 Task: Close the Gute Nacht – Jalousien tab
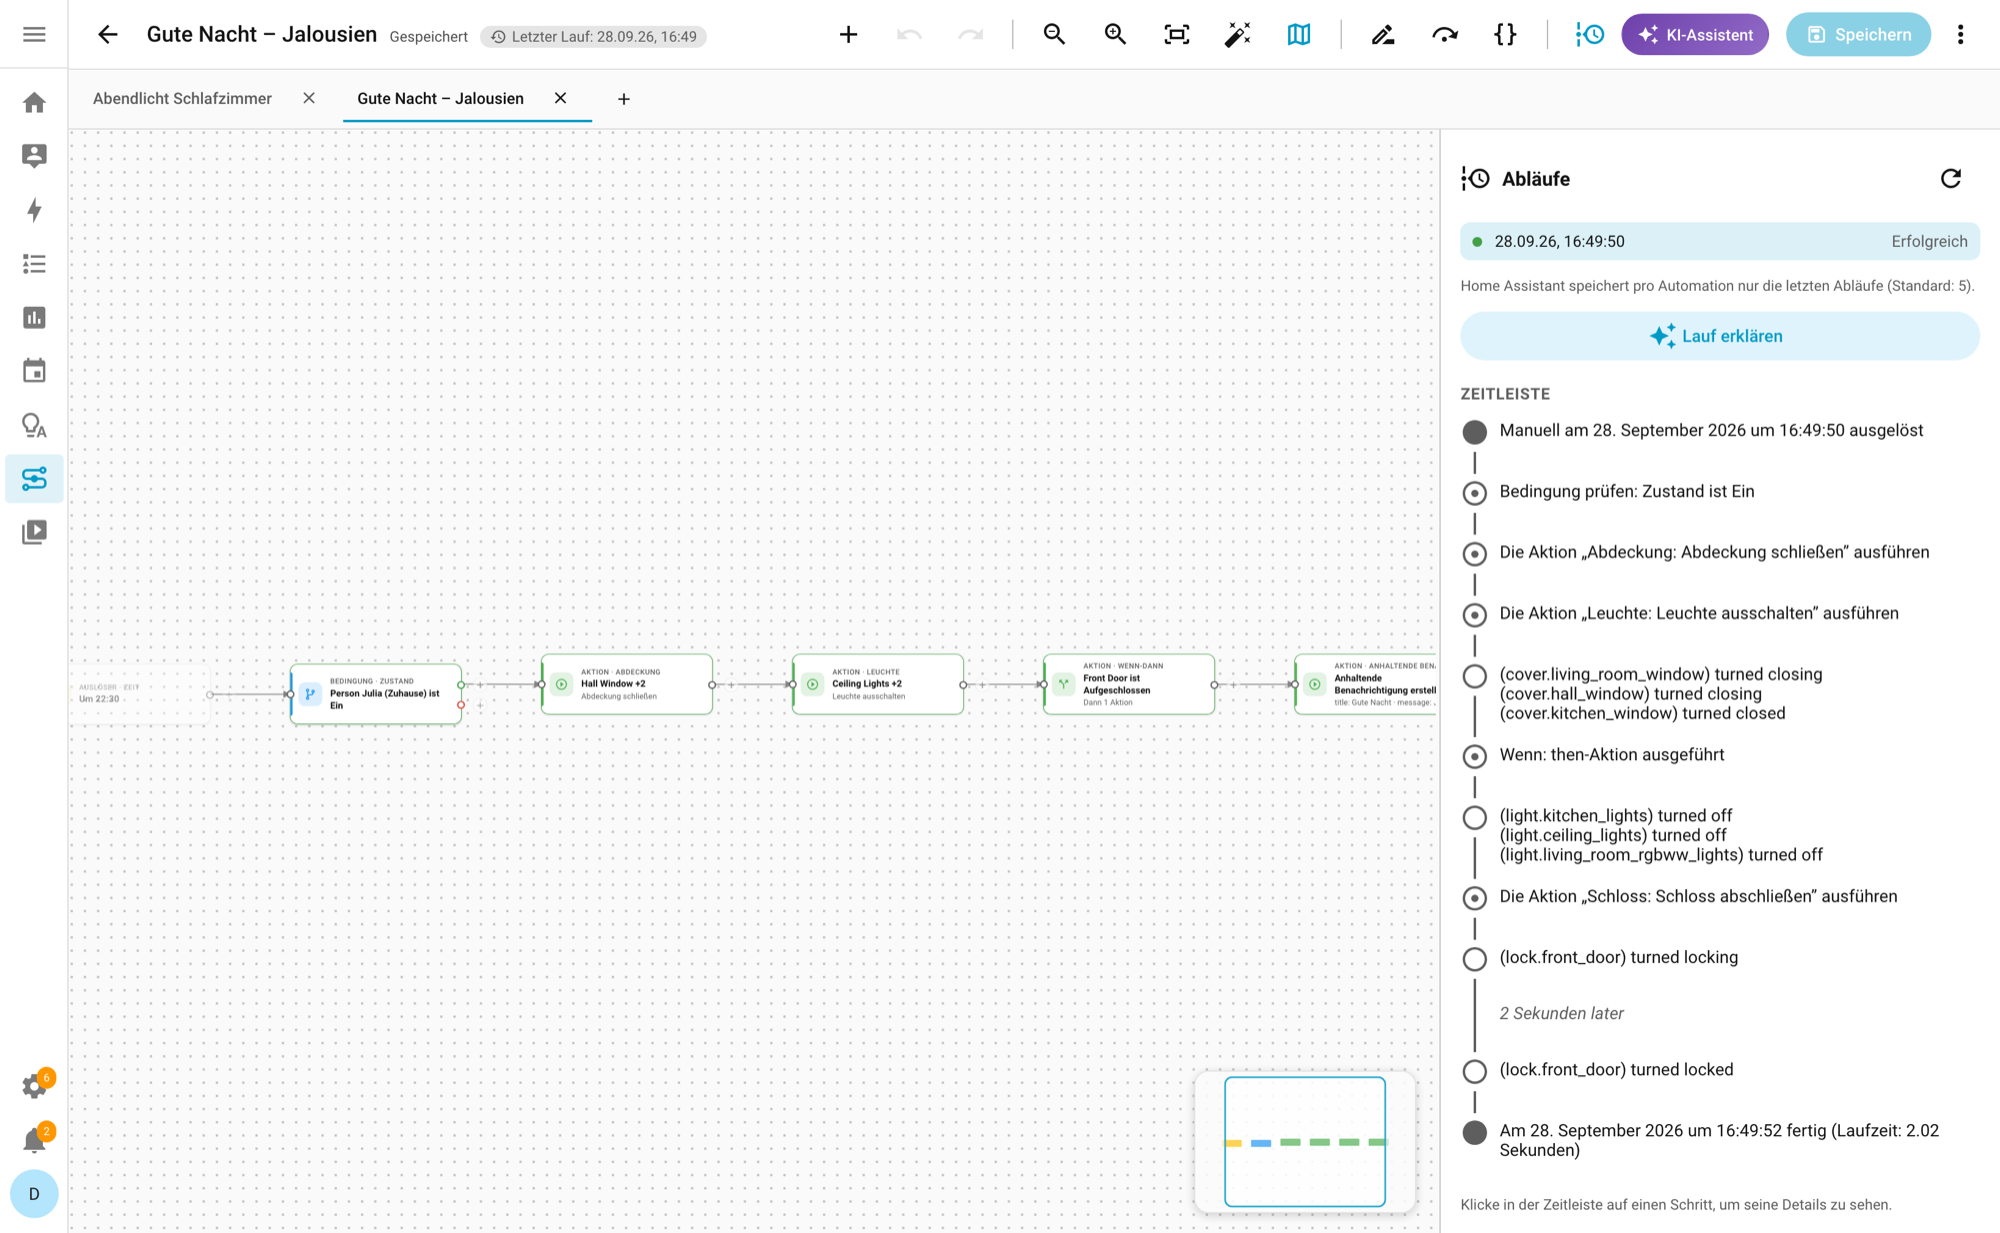(x=561, y=98)
